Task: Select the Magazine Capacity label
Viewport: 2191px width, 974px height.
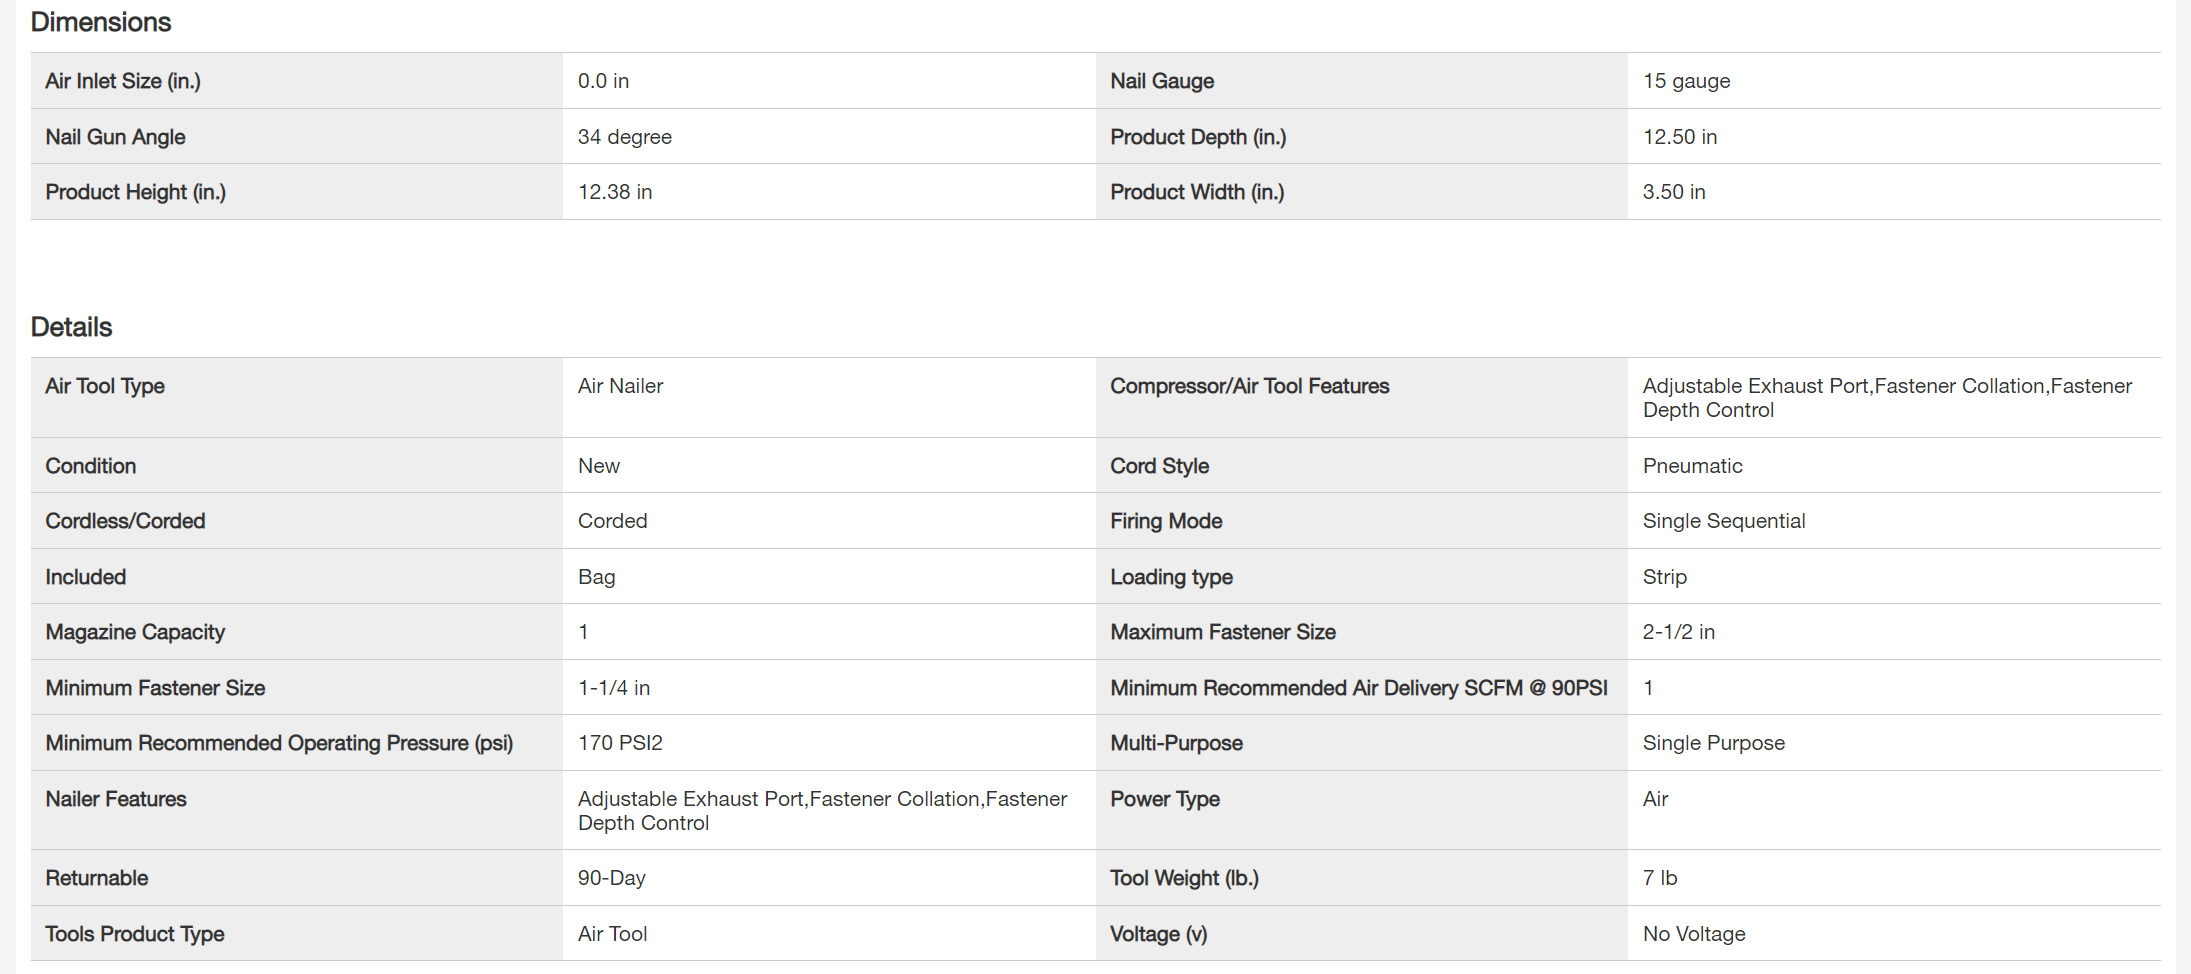Action: 135,632
